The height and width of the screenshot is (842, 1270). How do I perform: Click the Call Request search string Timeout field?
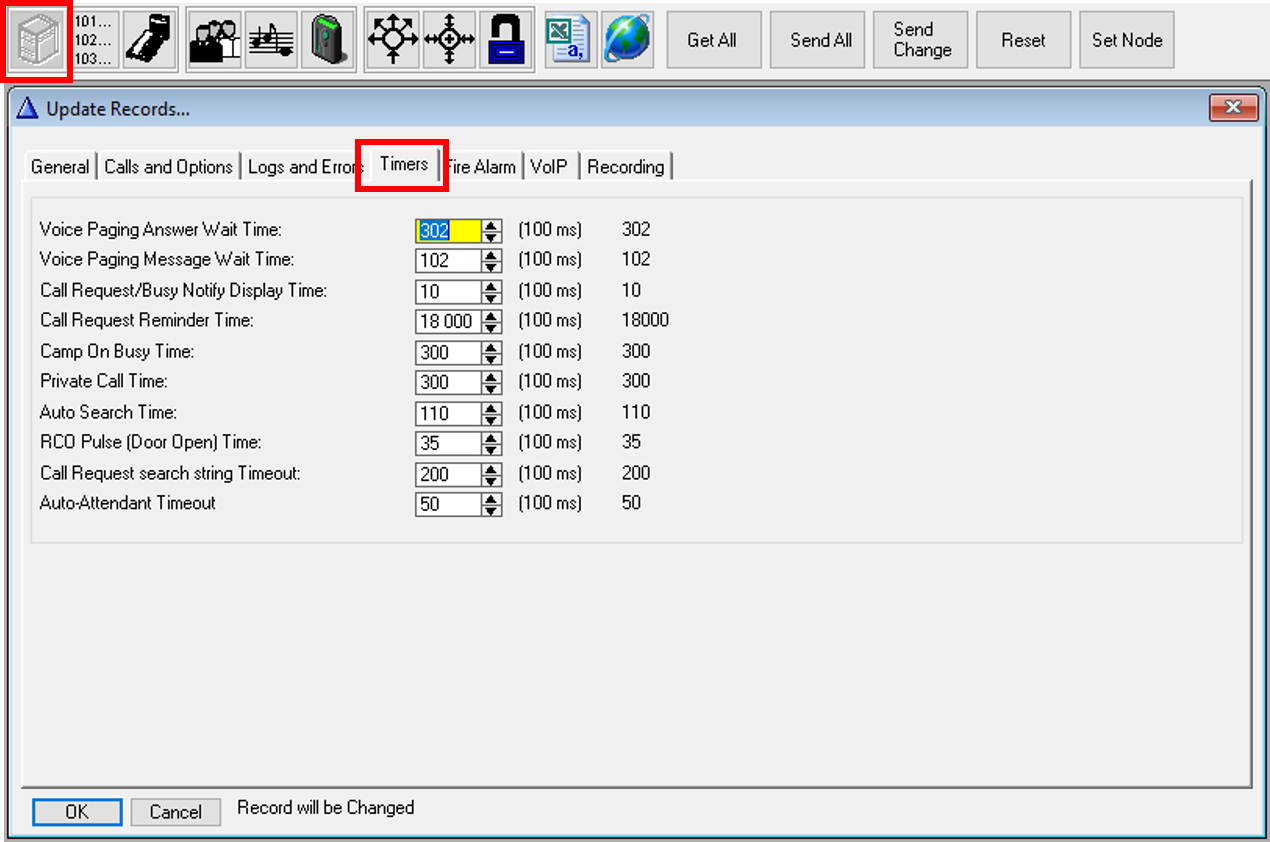(x=448, y=475)
